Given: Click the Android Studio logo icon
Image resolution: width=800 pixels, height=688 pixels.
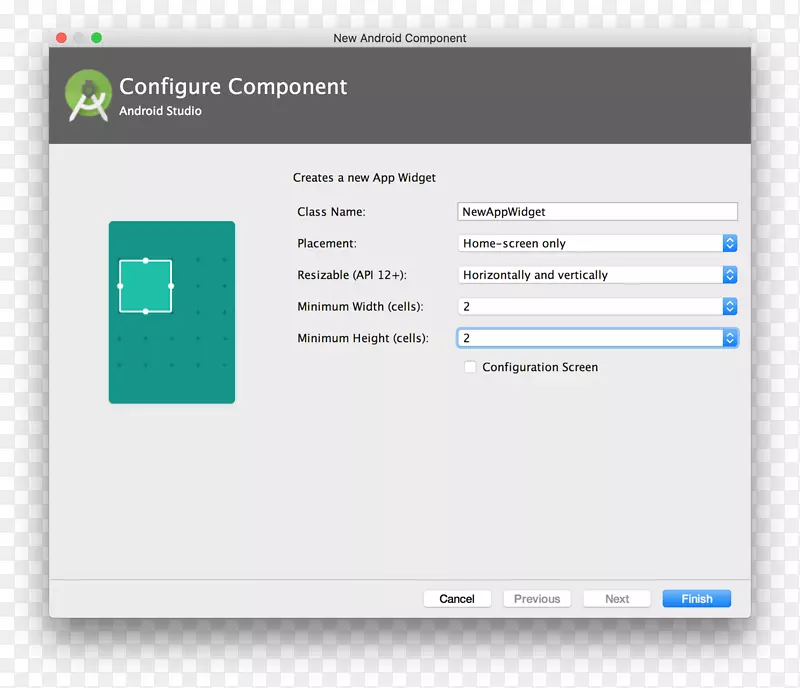Looking at the screenshot, I should click(x=87, y=97).
